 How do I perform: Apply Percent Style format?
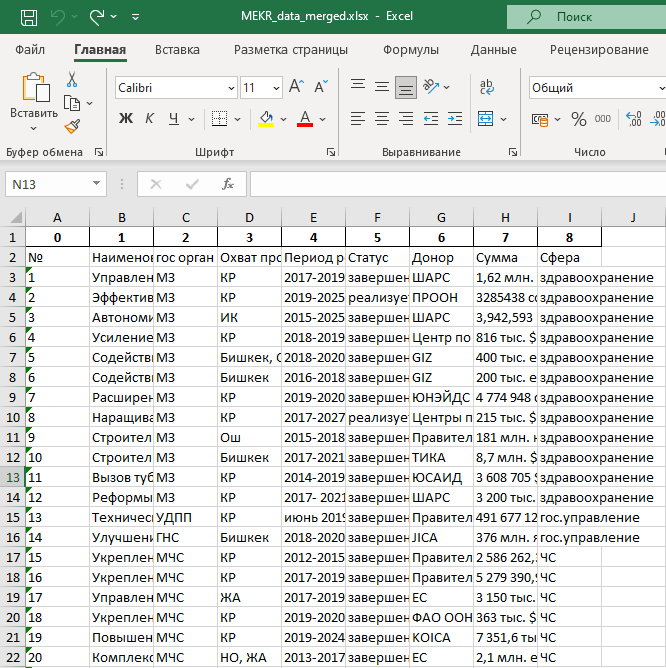tap(579, 120)
